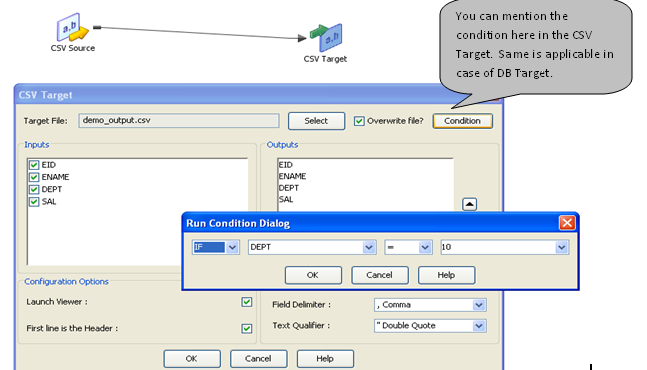Uncheck the DEPT input checkbox
The image size is (647, 370).
[34, 190]
